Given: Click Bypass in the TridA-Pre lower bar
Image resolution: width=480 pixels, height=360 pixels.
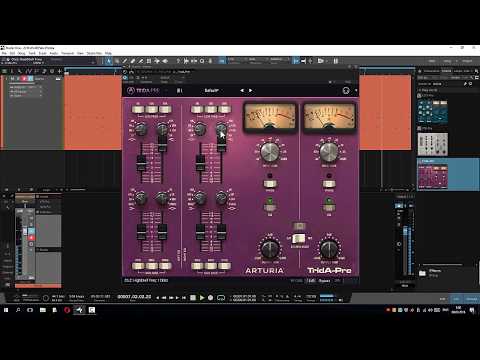Looking at the screenshot, I should pyautogui.click(x=324, y=281).
